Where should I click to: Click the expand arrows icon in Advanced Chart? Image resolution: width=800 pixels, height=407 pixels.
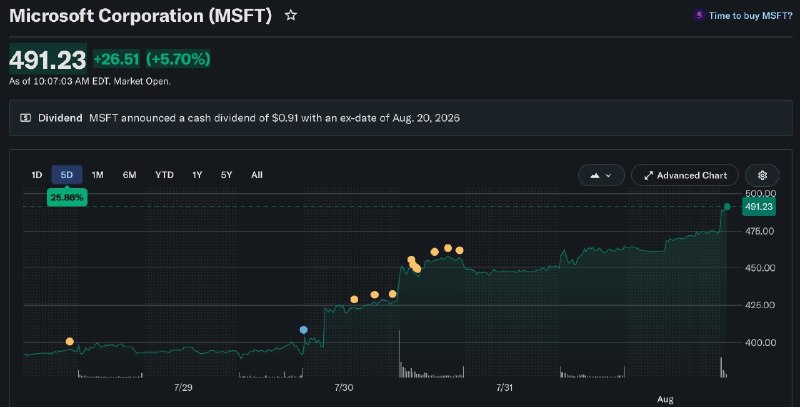(648, 175)
